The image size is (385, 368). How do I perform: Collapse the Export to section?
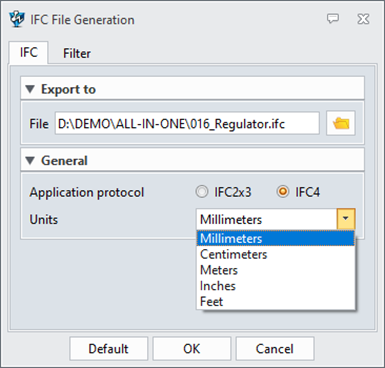click(x=30, y=89)
